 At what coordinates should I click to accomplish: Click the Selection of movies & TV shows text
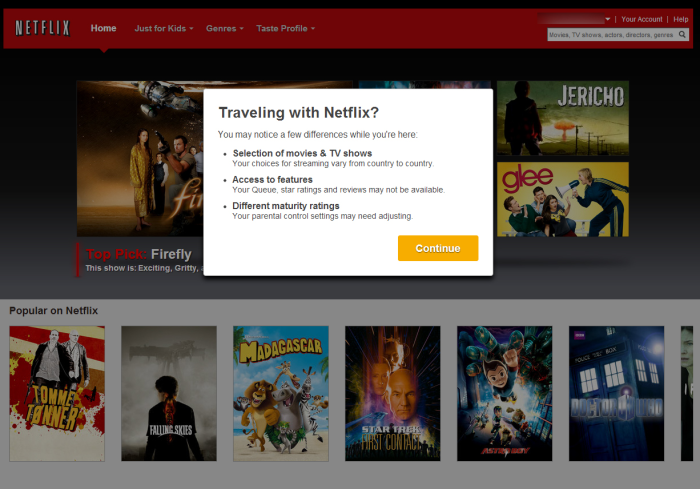[302, 153]
